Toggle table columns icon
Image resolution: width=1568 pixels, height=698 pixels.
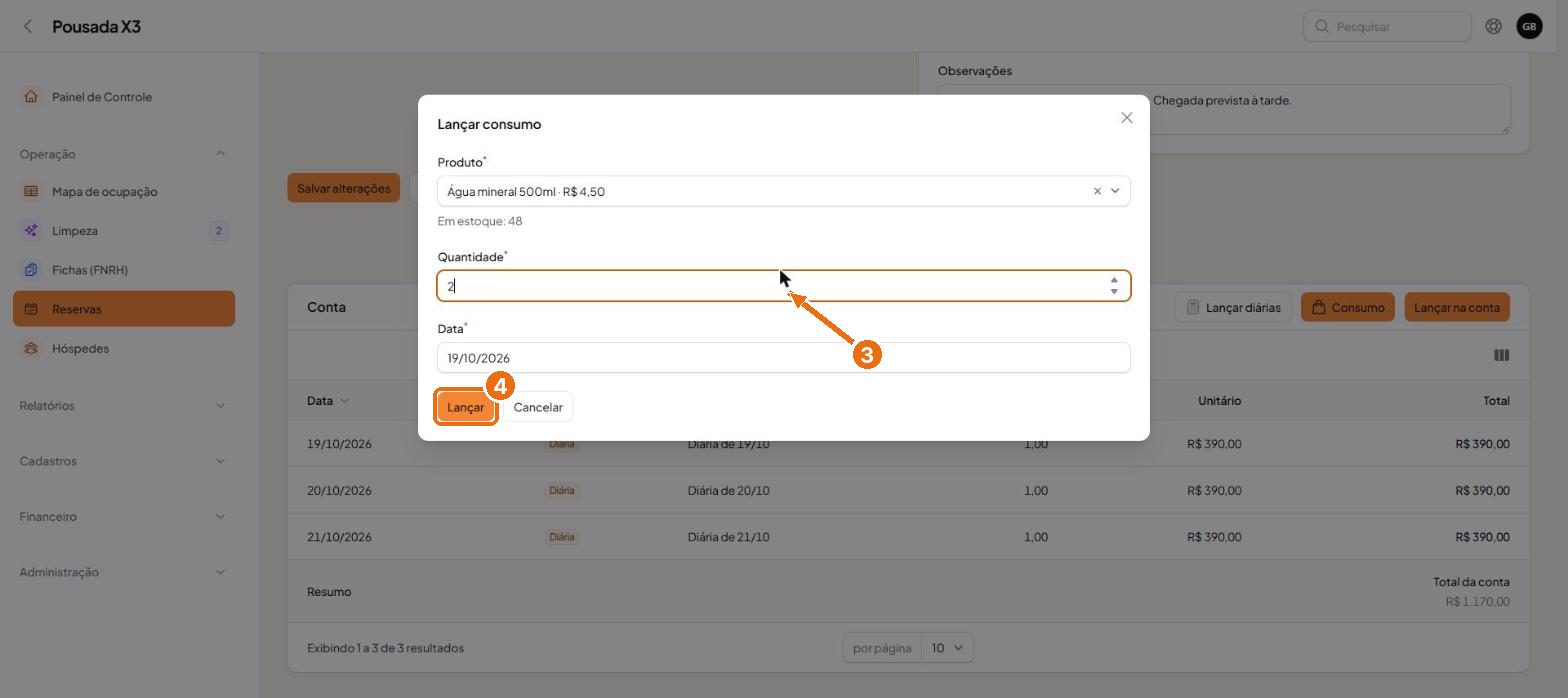(x=1501, y=355)
